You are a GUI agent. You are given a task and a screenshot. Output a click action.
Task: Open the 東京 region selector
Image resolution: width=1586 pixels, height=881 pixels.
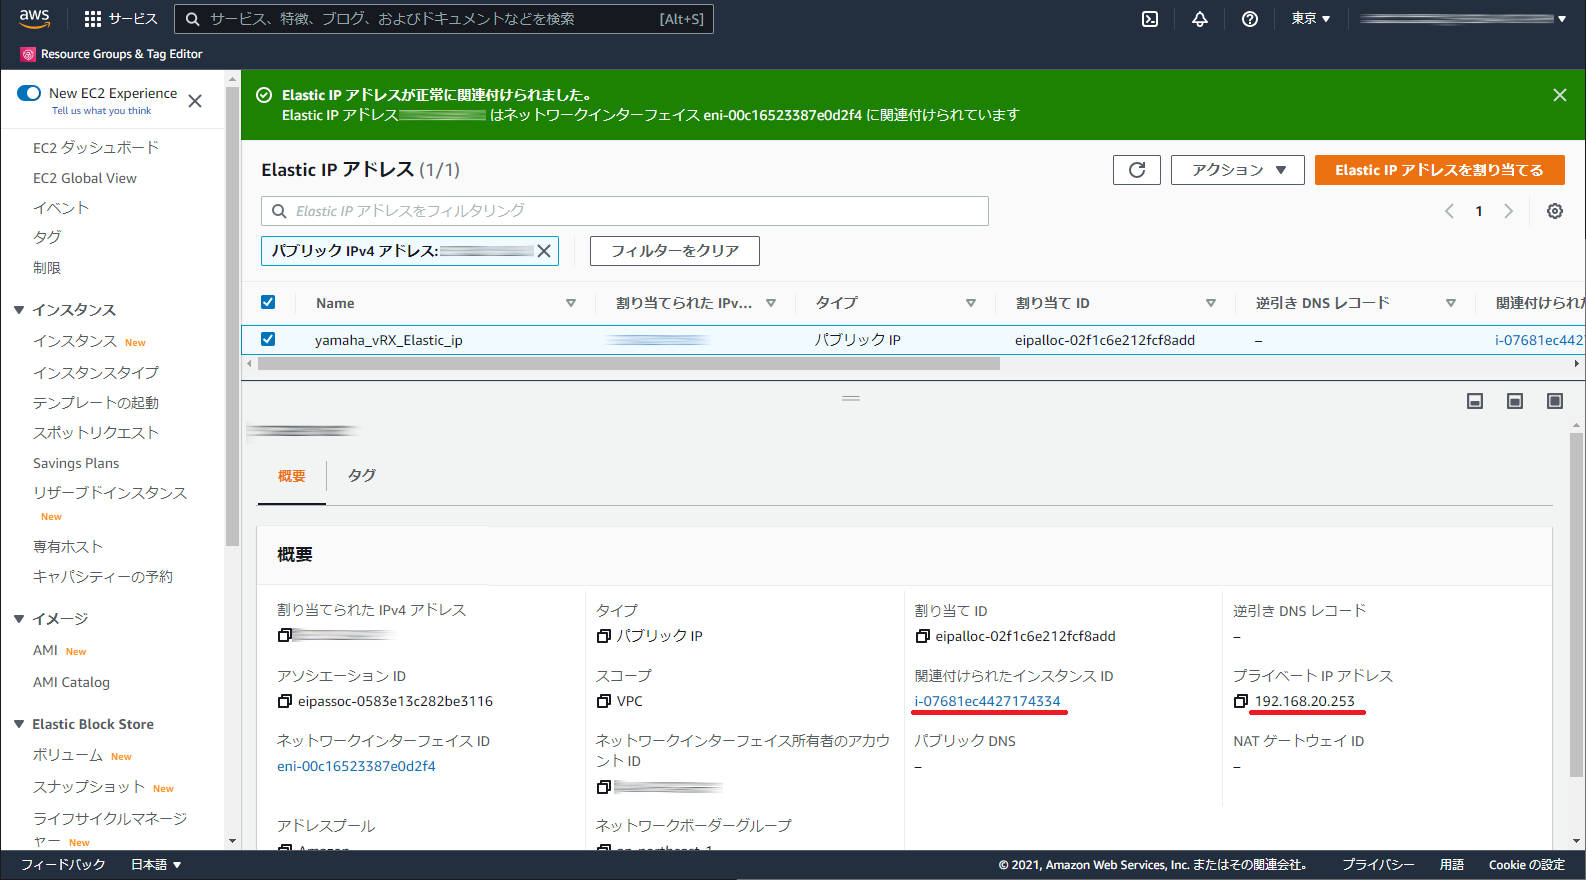[1310, 19]
